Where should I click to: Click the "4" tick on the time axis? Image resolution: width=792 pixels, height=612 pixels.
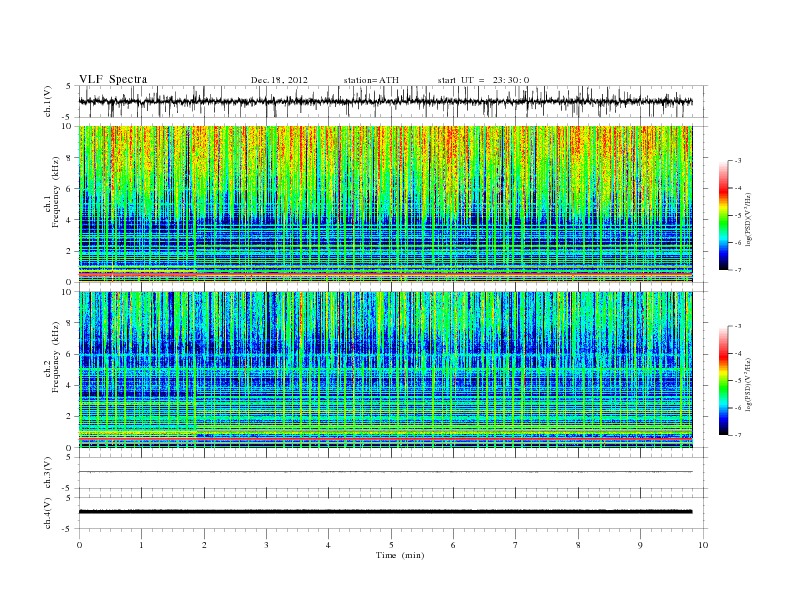point(329,545)
